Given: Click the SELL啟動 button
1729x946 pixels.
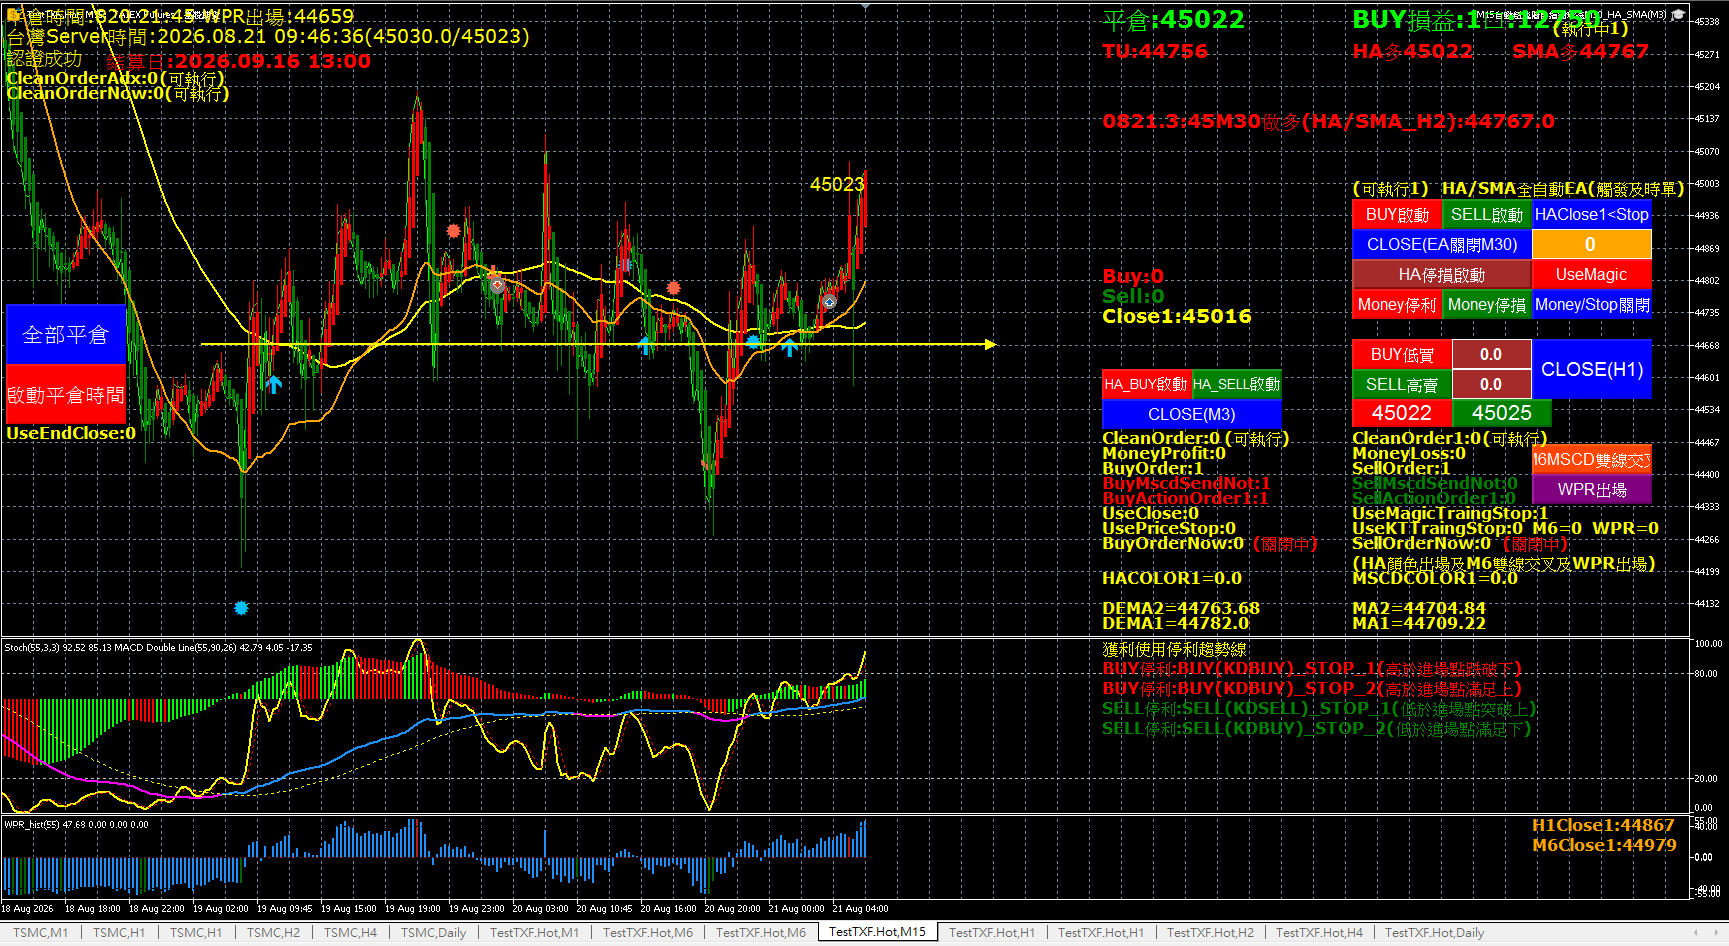Looking at the screenshot, I should [x=1486, y=215].
